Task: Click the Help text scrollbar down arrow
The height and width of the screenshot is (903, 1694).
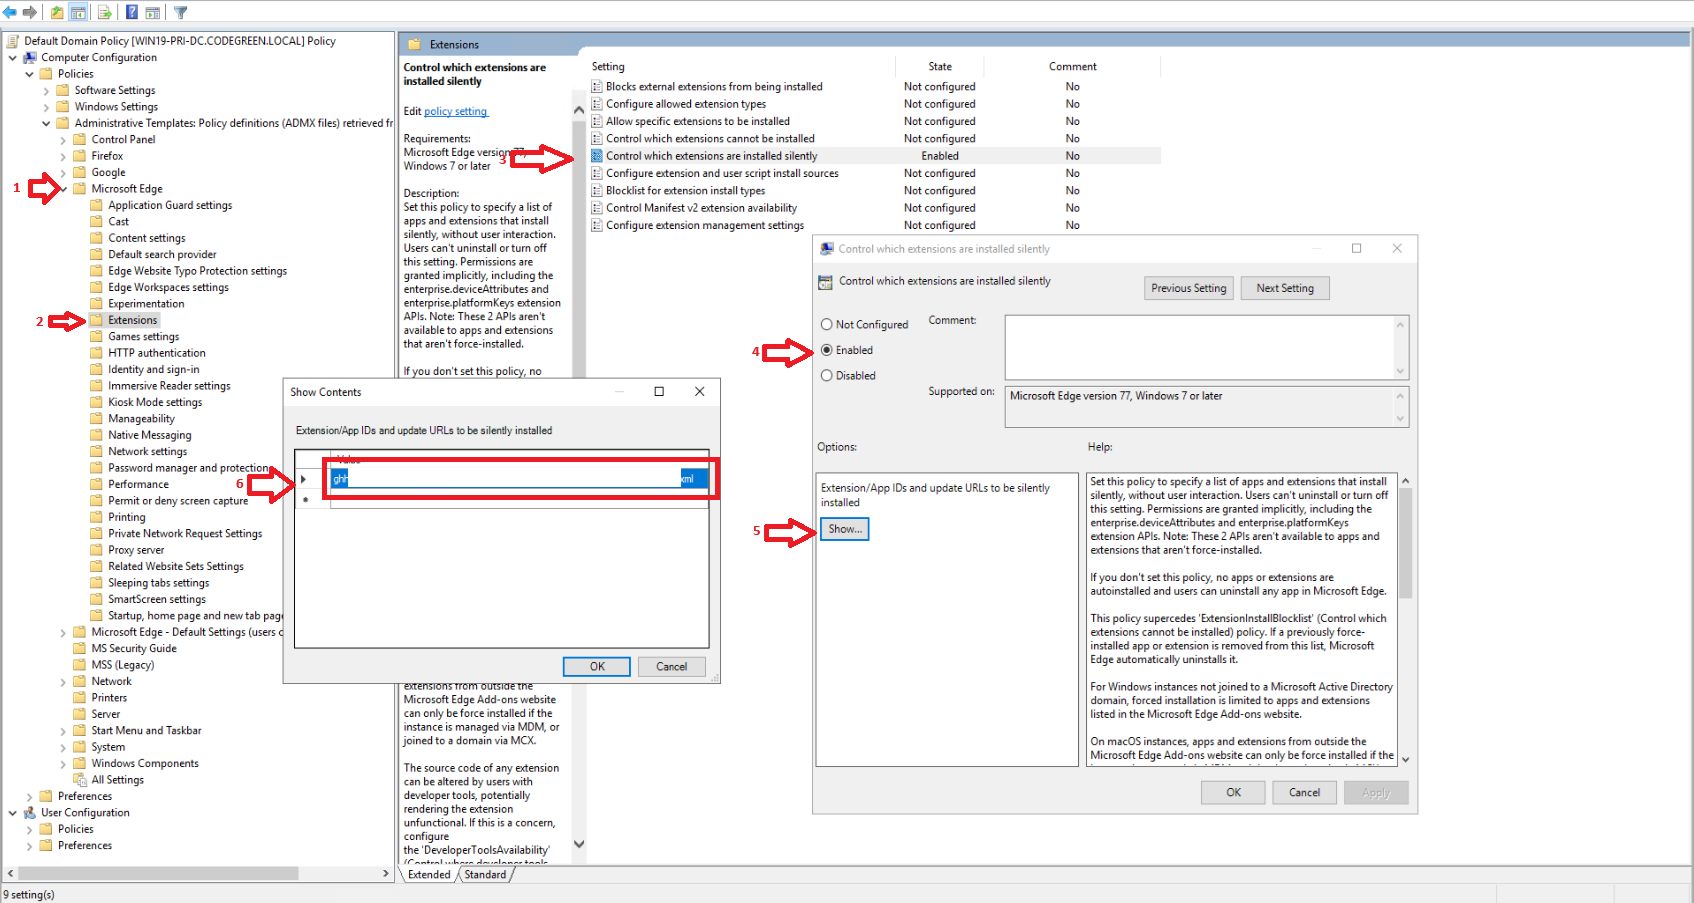Action: pyautogui.click(x=1405, y=760)
